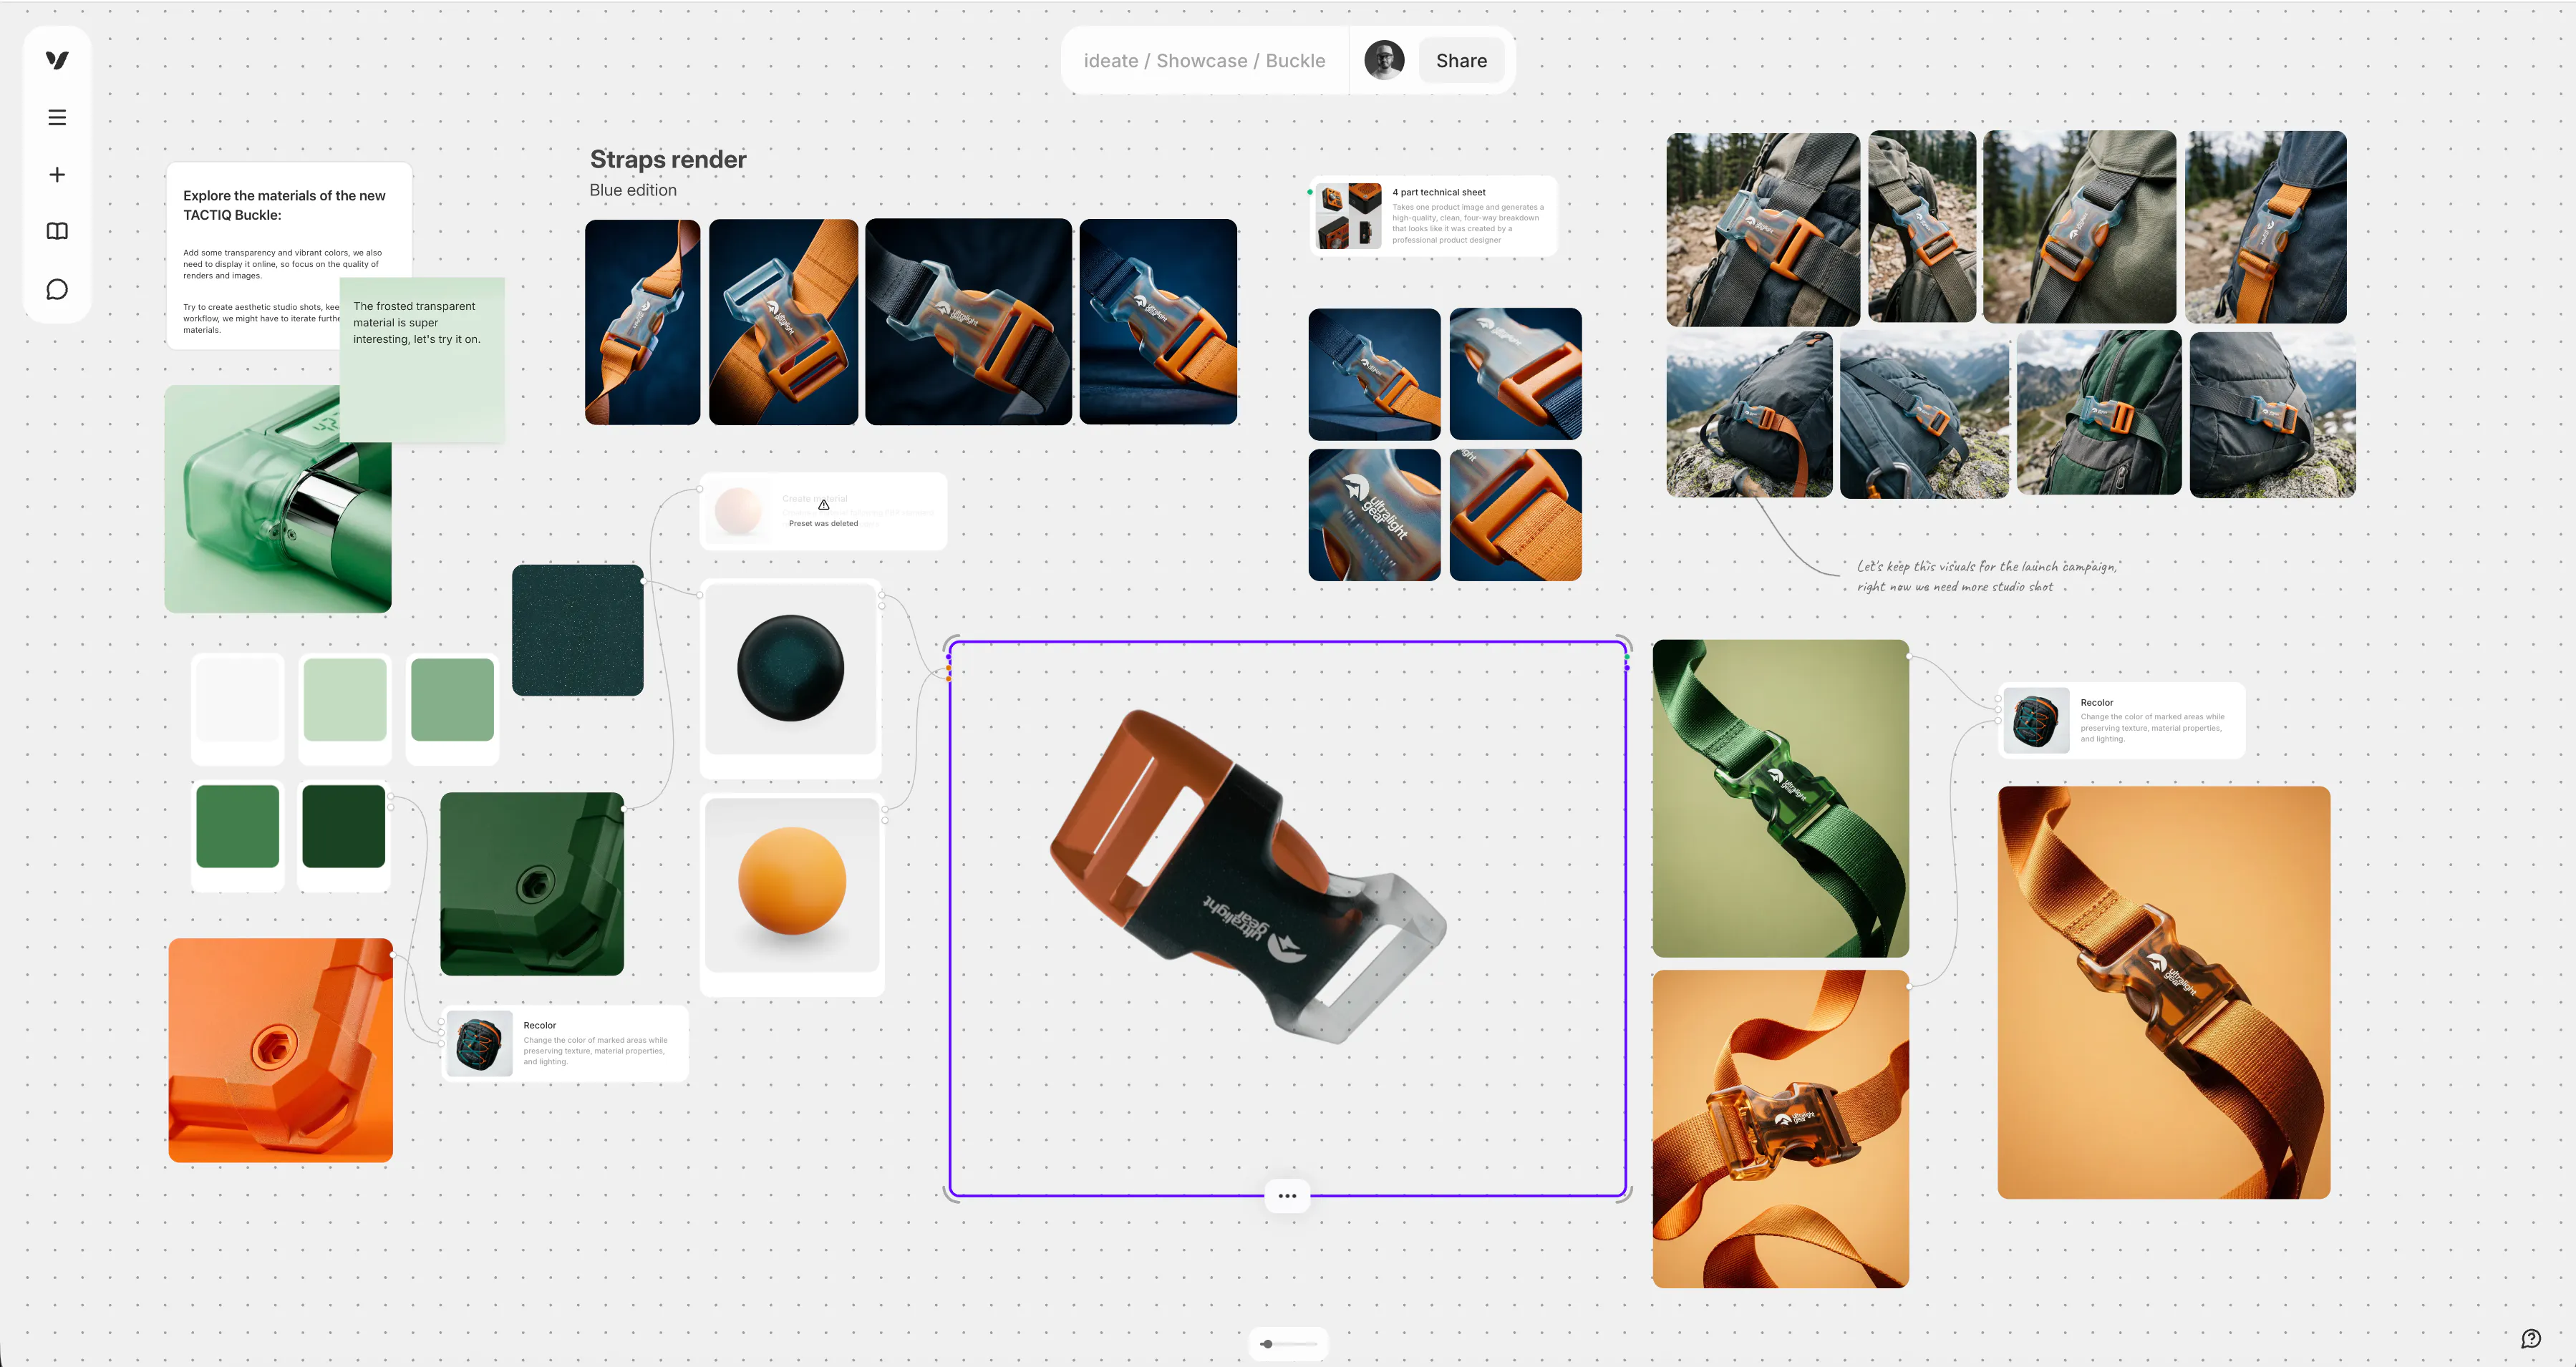Image resolution: width=2576 pixels, height=1367 pixels.
Task: Click the 'ideate' breadcrumb
Action: [1111, 60]
